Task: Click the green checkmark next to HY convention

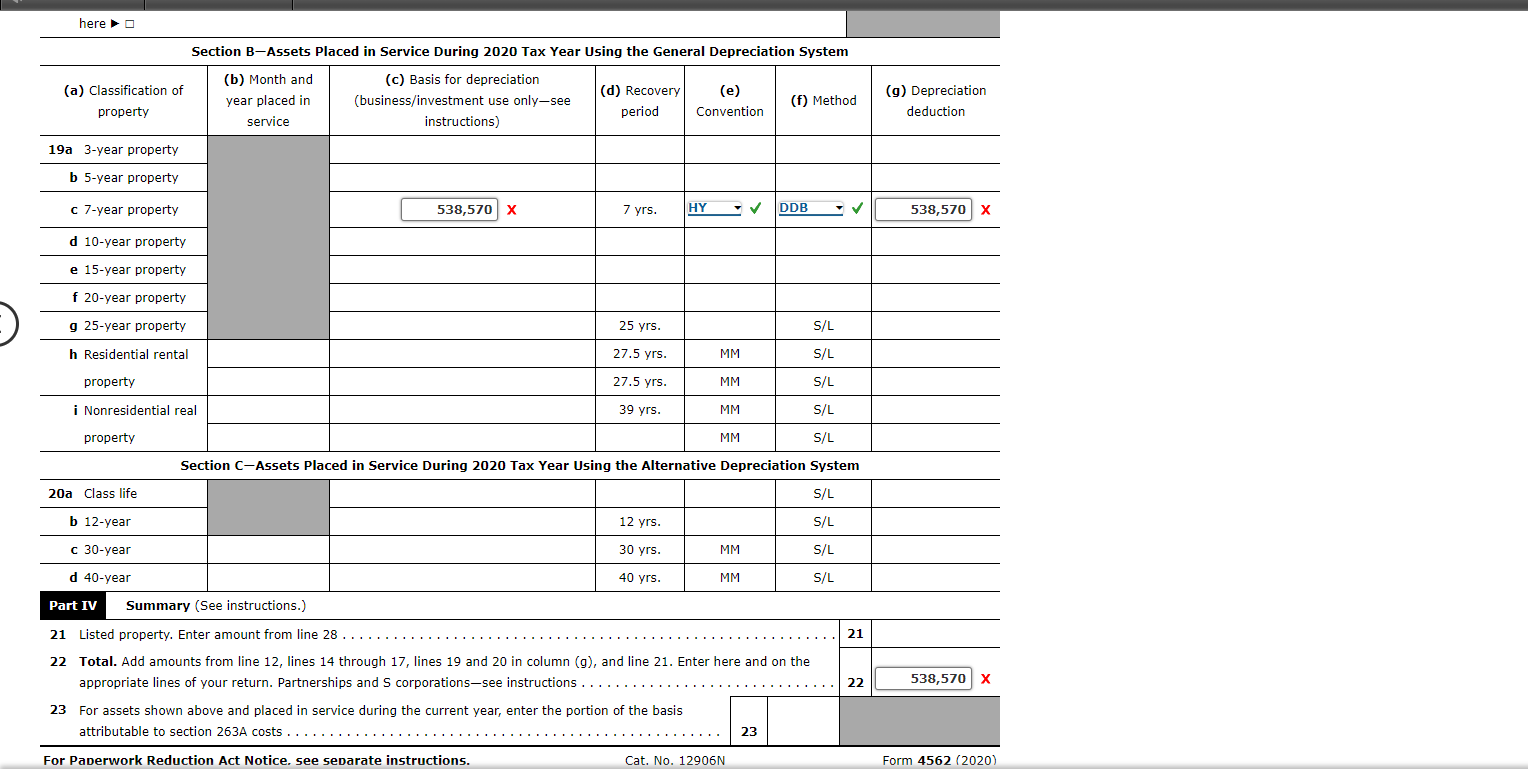Action: [757, 208]
